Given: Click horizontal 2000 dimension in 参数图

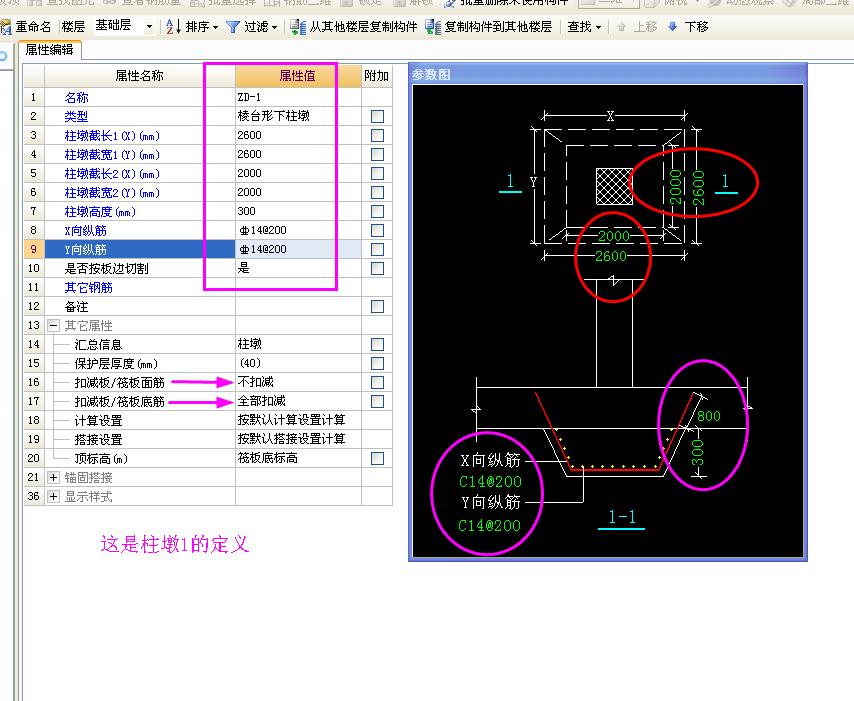Looking at the screenshot, I should click(614, 236).
